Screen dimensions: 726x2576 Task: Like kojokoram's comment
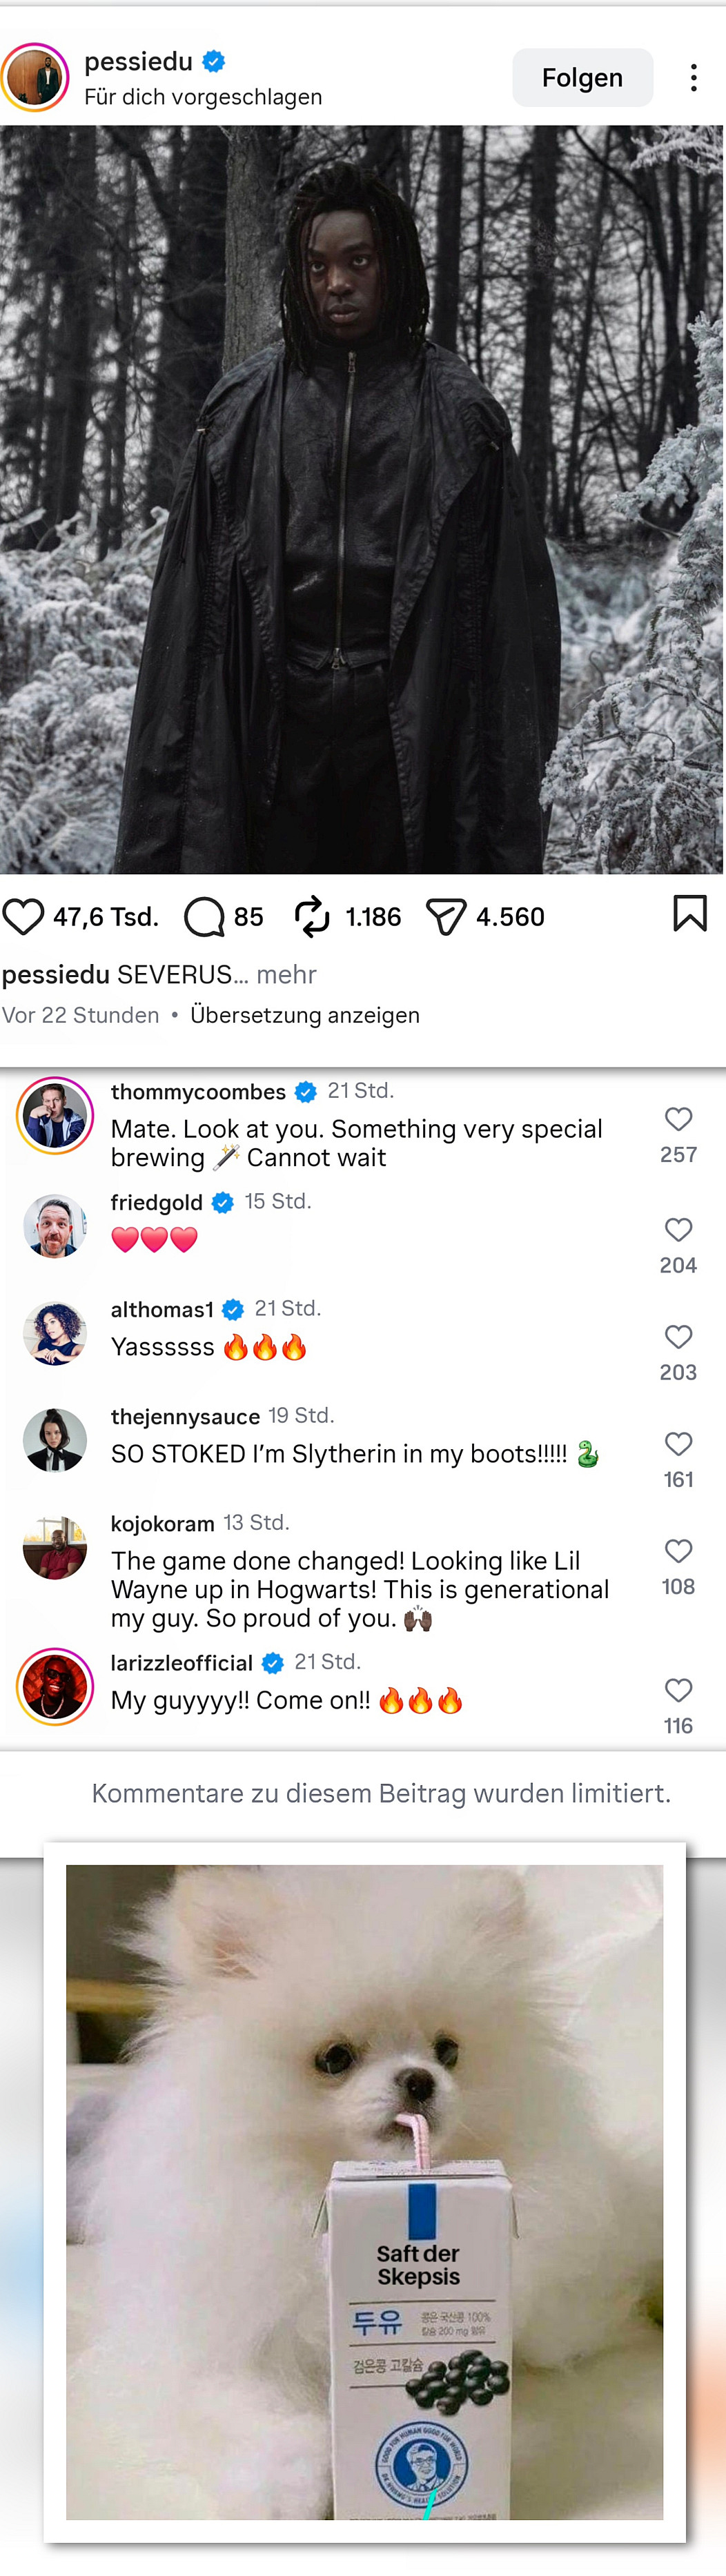click(679, 1551)
